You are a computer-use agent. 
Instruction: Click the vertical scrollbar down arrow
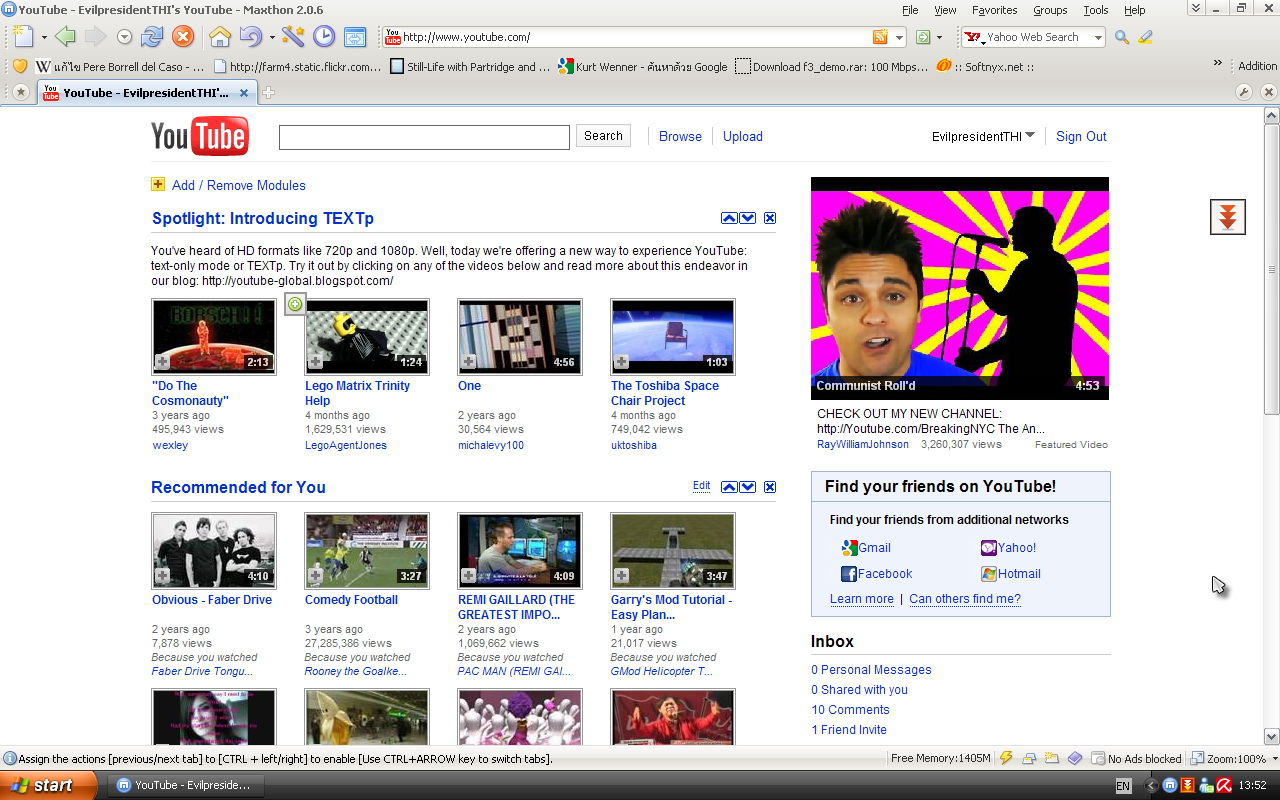pos(1272,737)
